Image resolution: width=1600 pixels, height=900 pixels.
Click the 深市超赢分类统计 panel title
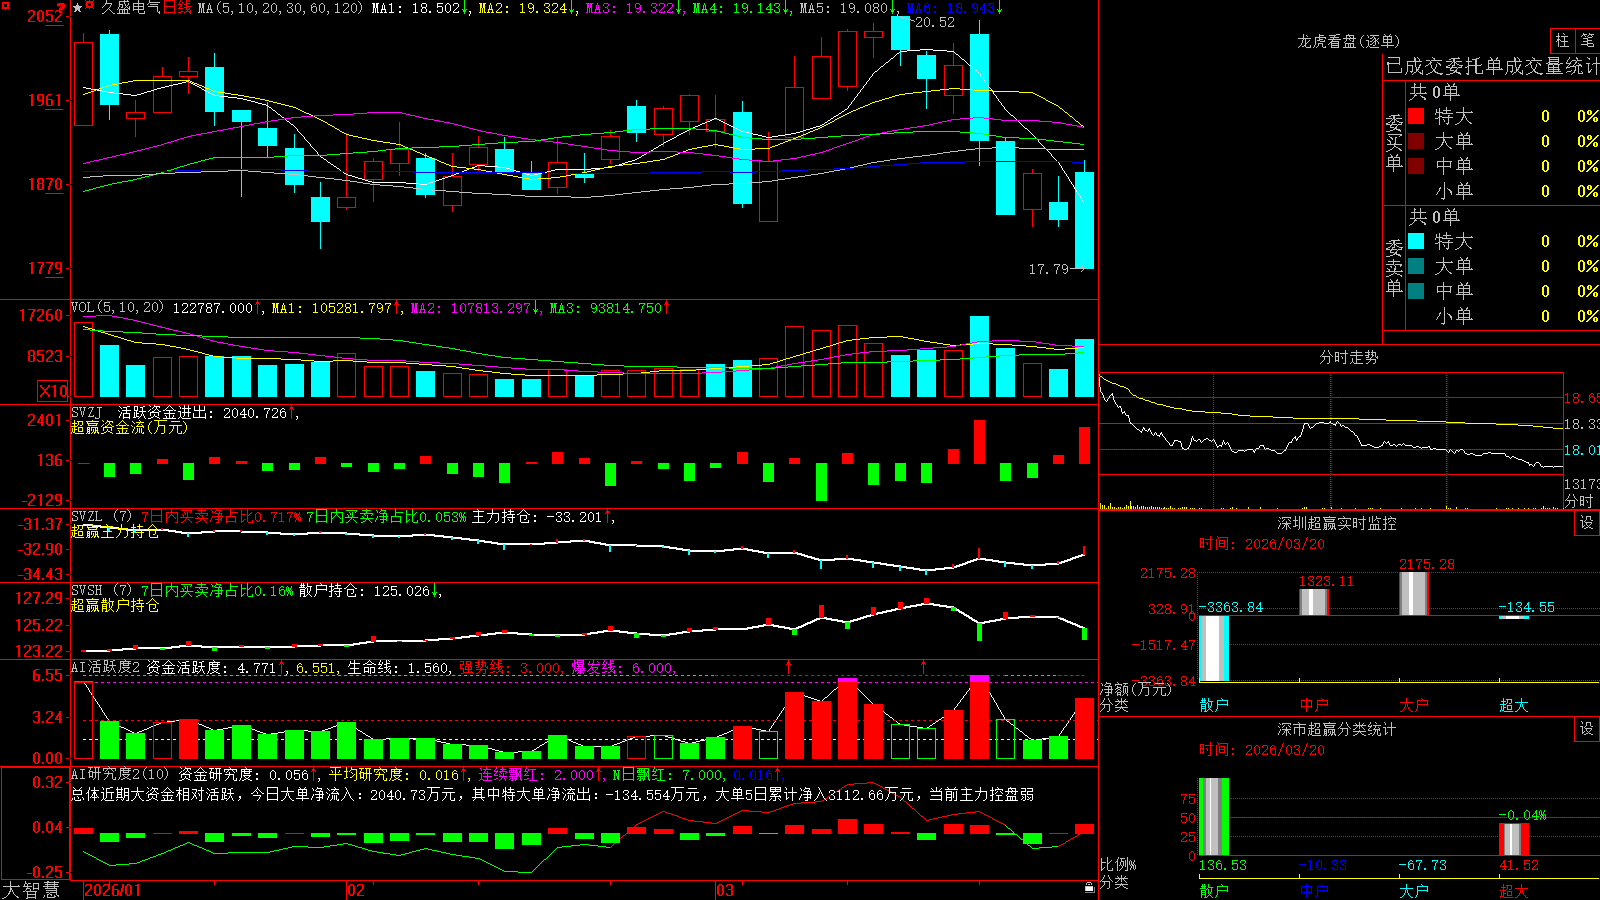click(1337, 729)
